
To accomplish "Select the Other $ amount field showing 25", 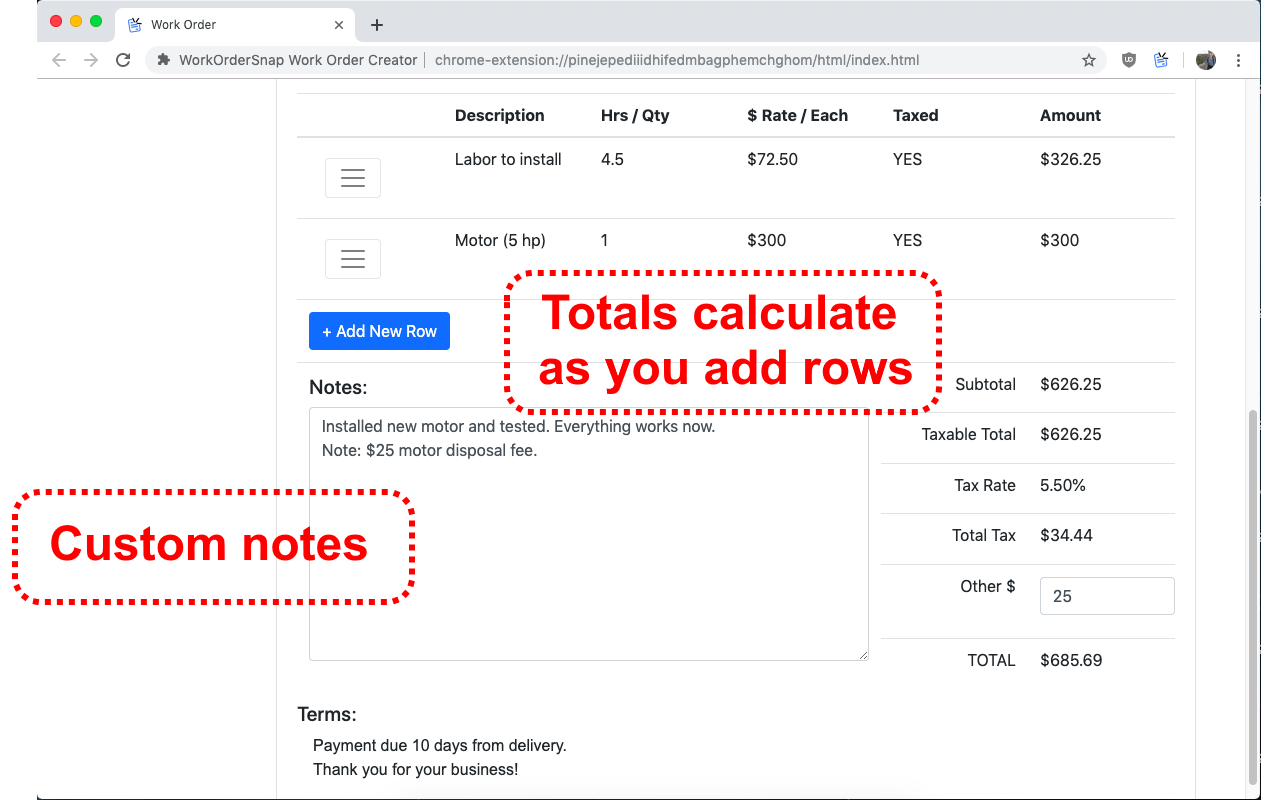I will (1106, 595).
